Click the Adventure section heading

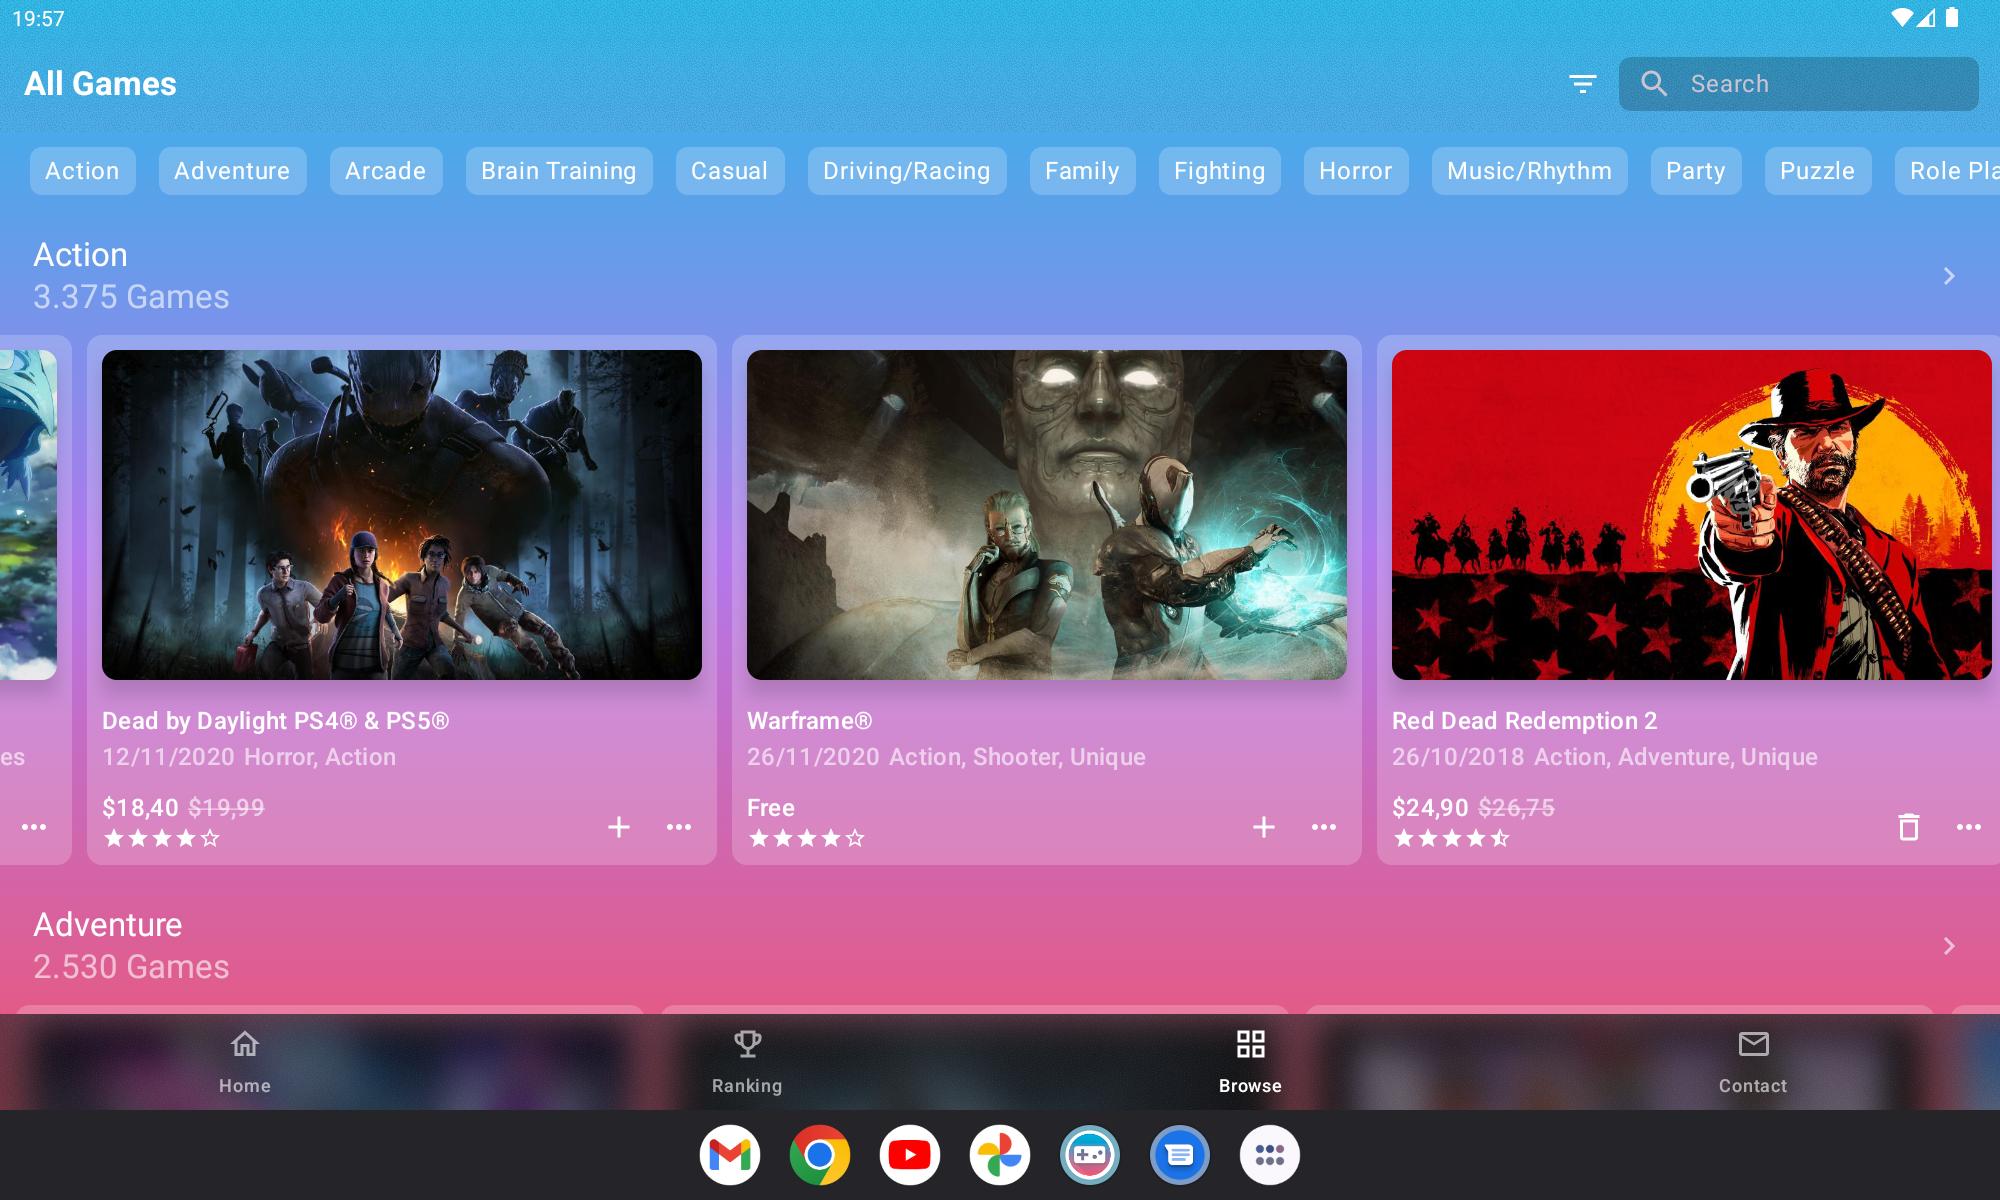pyautogui.click(x=108, y=925)
